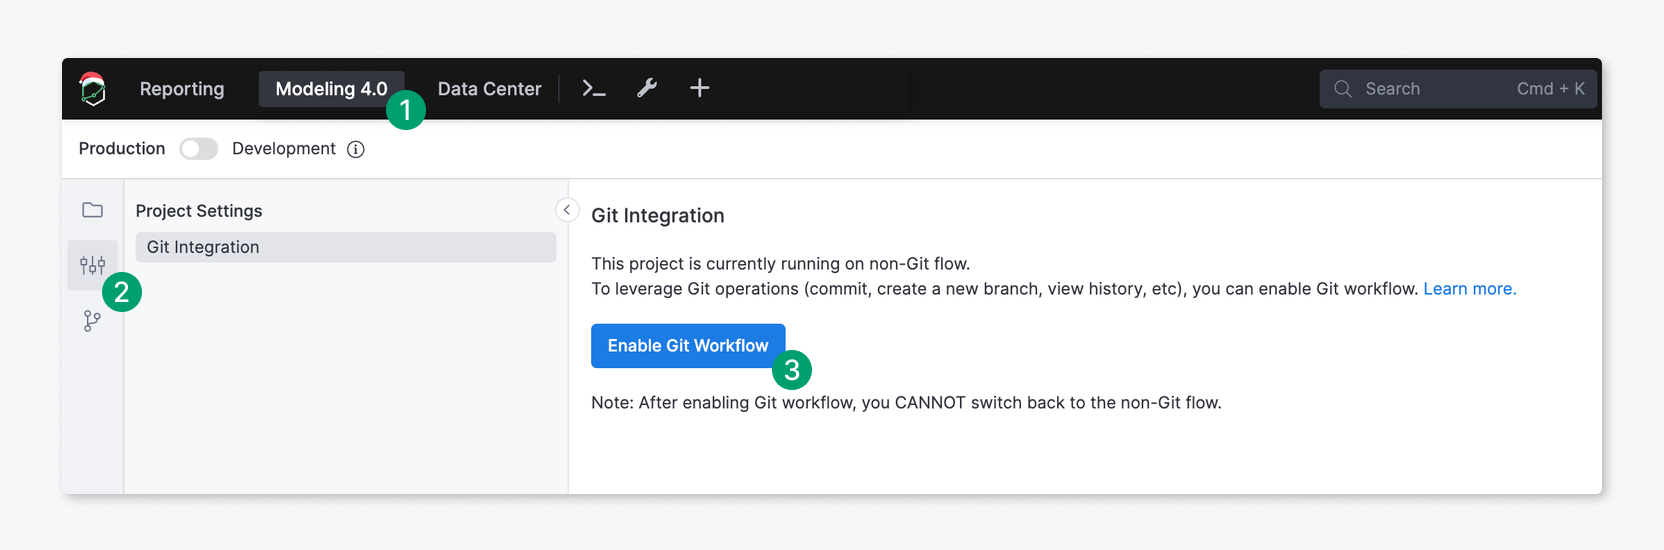Collapse the side panel with chevron
The image size is (1664, 550).
pos(567,210)
